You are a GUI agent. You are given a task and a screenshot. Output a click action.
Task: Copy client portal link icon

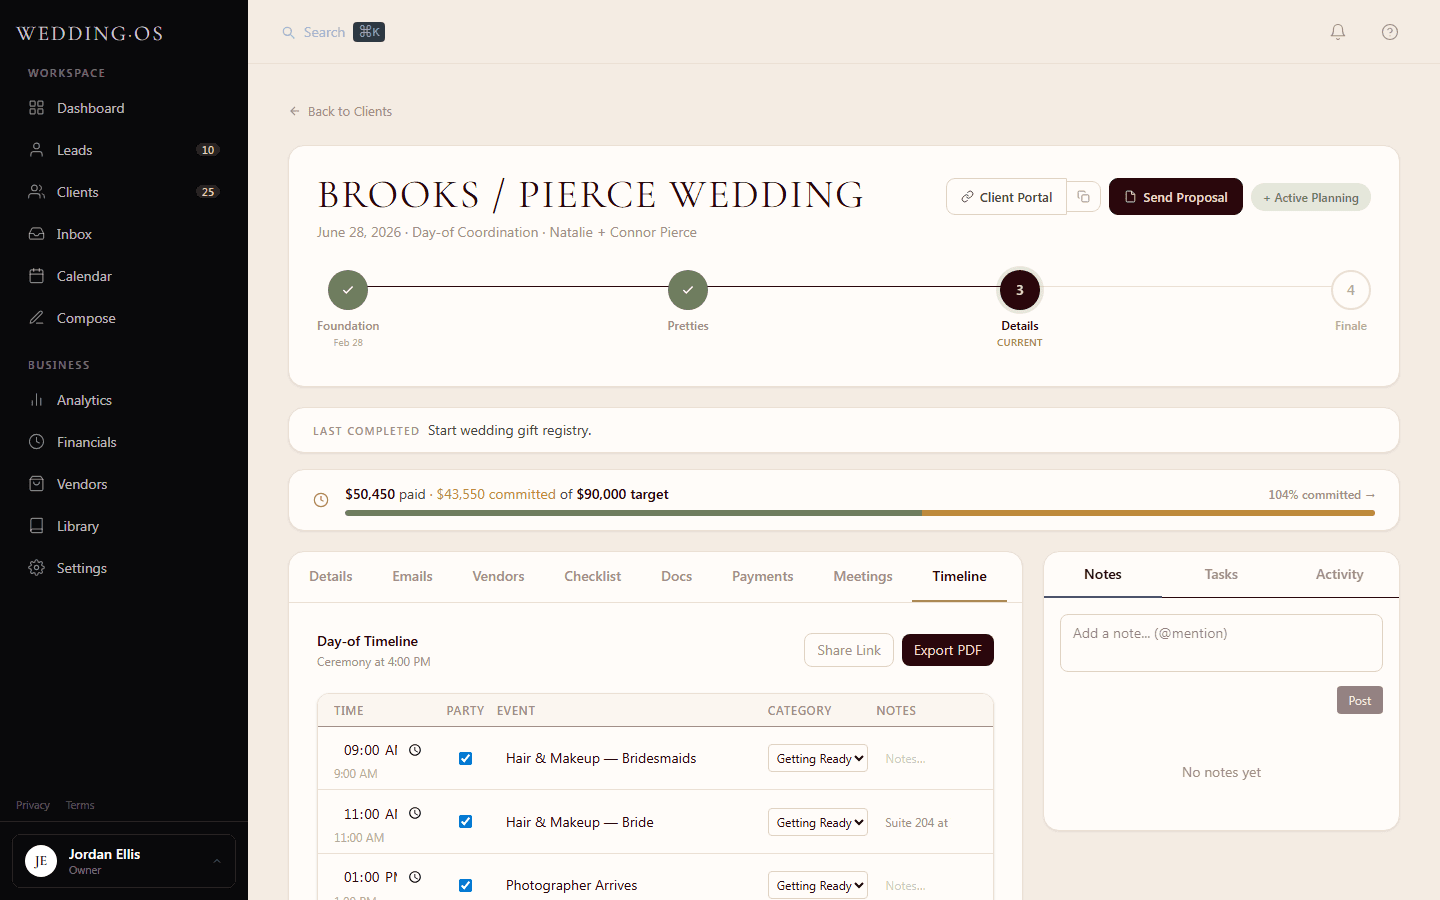pyautogui.click(x=1084, y=197)
